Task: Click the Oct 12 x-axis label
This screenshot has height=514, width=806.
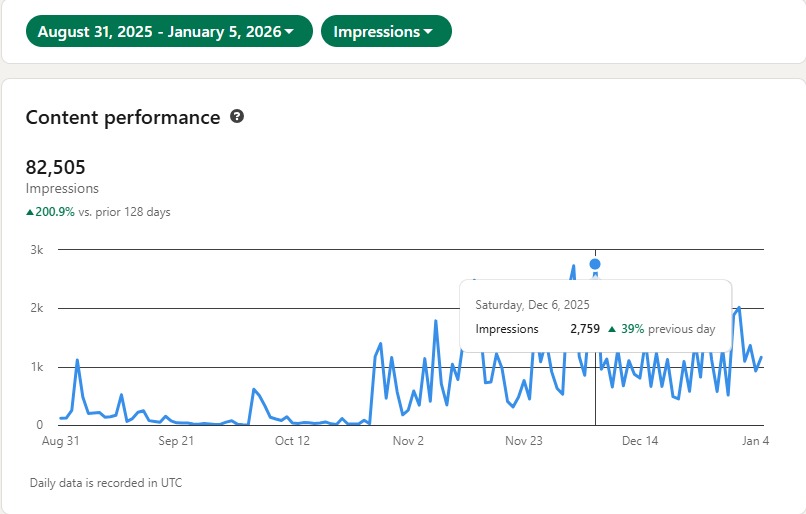Action: click(292, 440)
